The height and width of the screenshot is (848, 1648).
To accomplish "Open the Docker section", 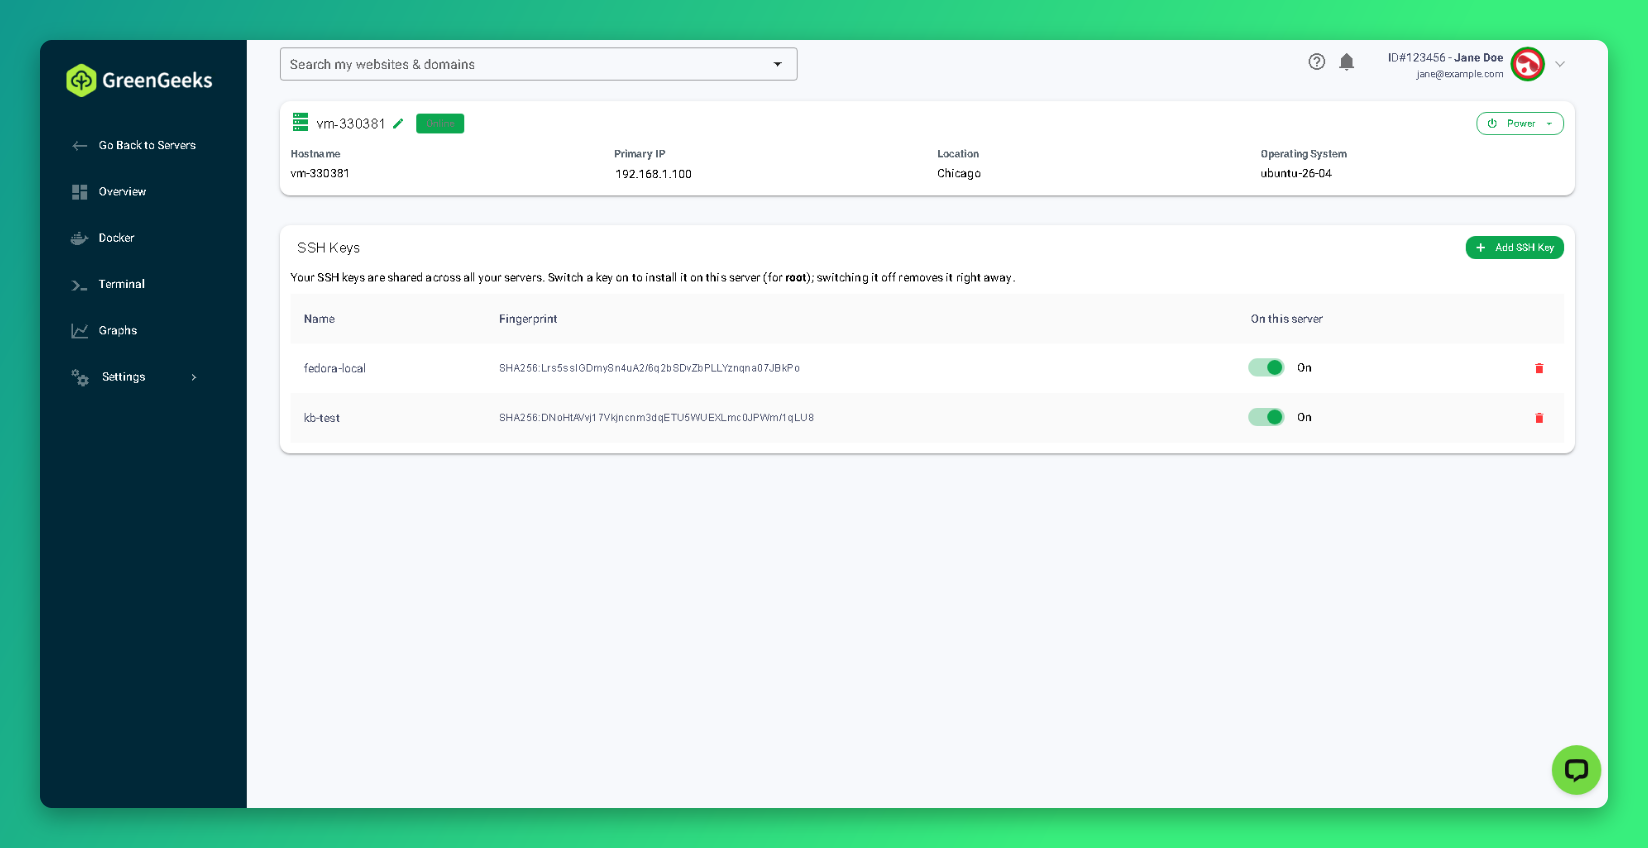I will coord(116,238).
